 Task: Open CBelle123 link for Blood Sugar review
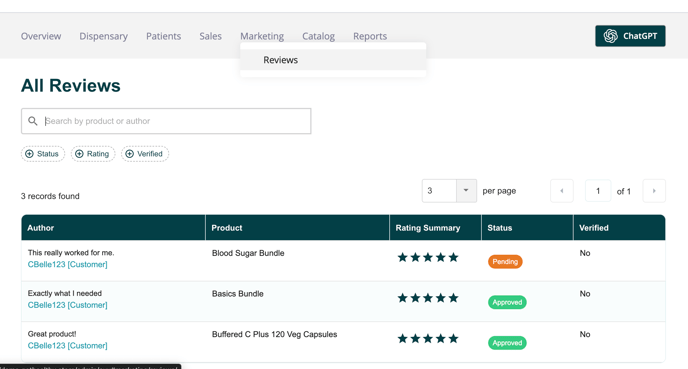tap(67, 265)
